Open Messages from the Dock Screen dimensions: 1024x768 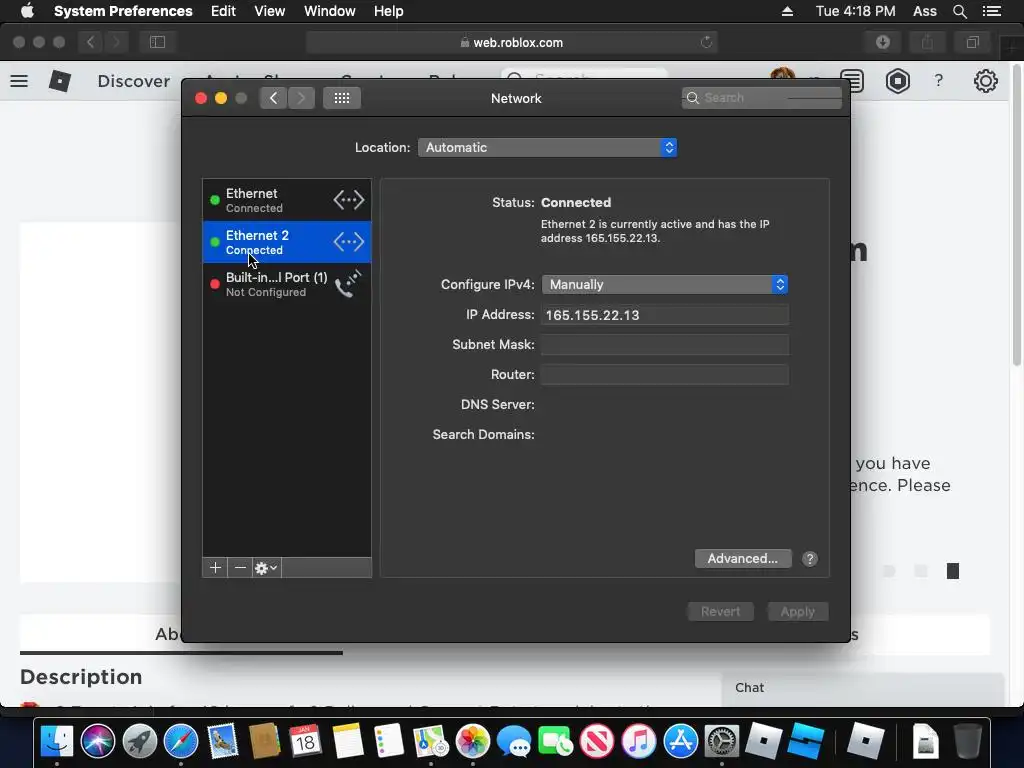point(513,741)
